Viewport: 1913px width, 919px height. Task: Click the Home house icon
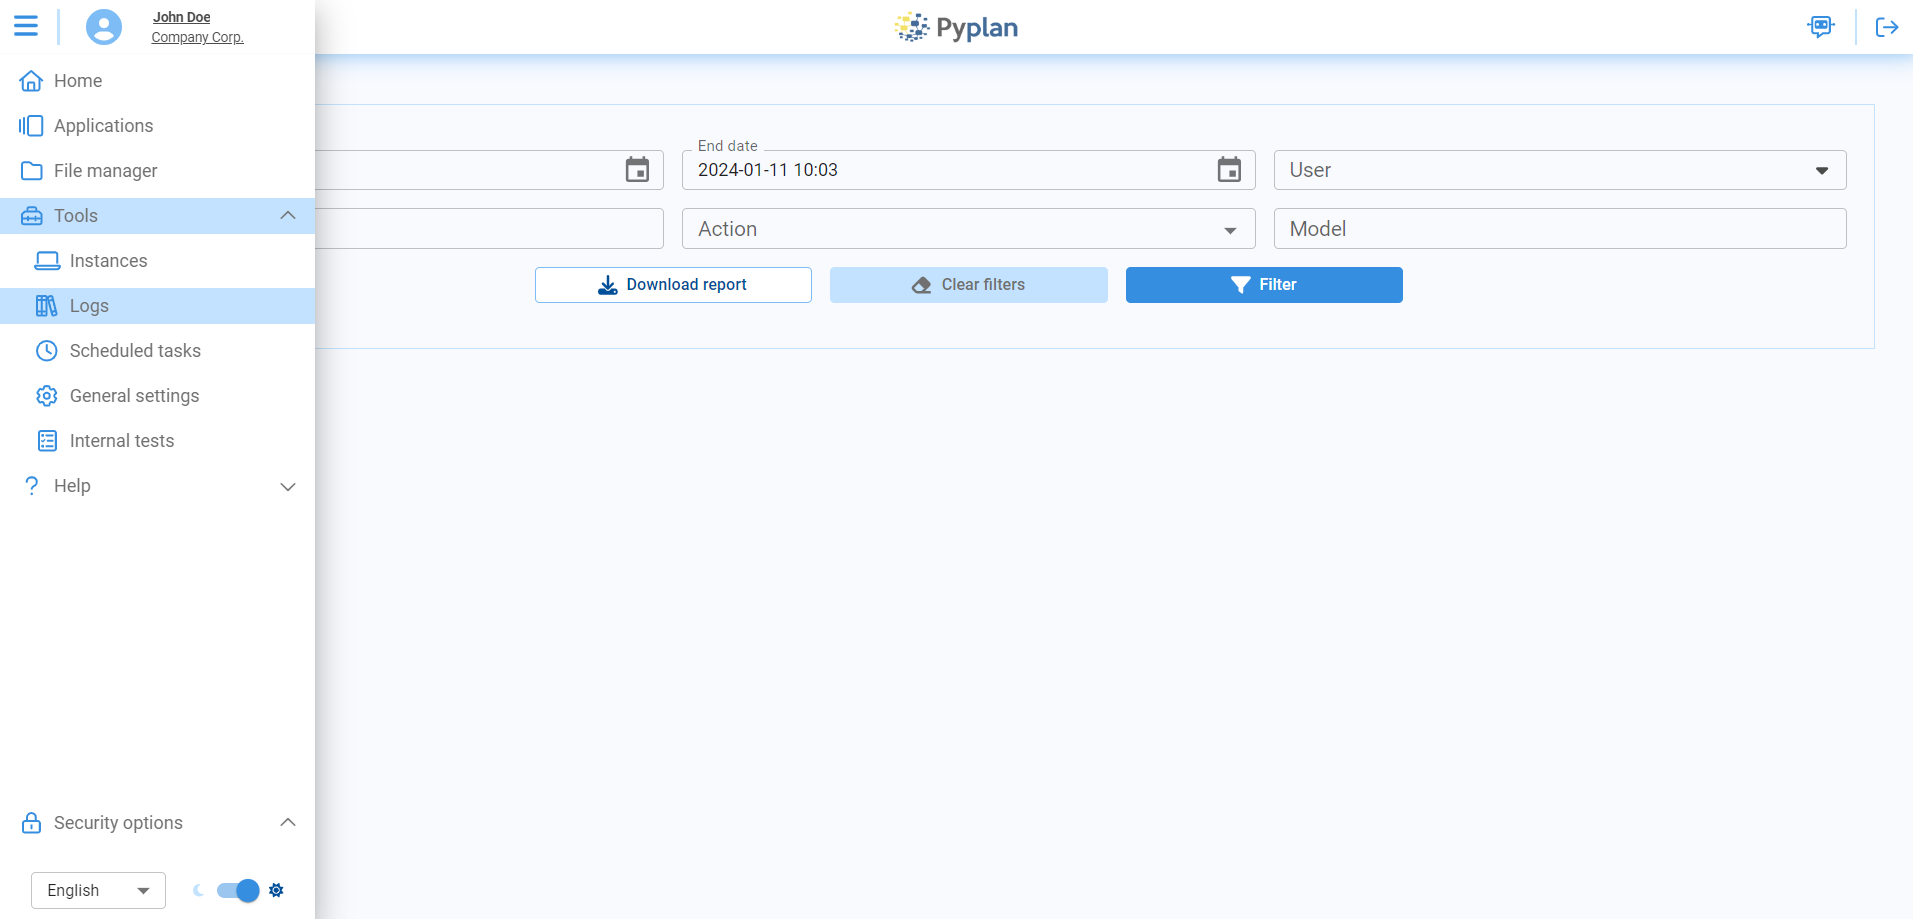pyautogui.click(x=32, y=81)
